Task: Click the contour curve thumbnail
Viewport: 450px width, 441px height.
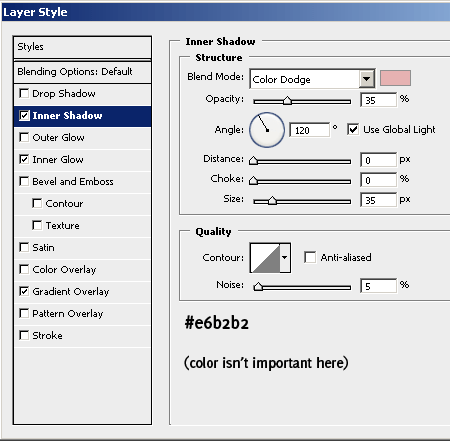Action: tap(265, 258)
